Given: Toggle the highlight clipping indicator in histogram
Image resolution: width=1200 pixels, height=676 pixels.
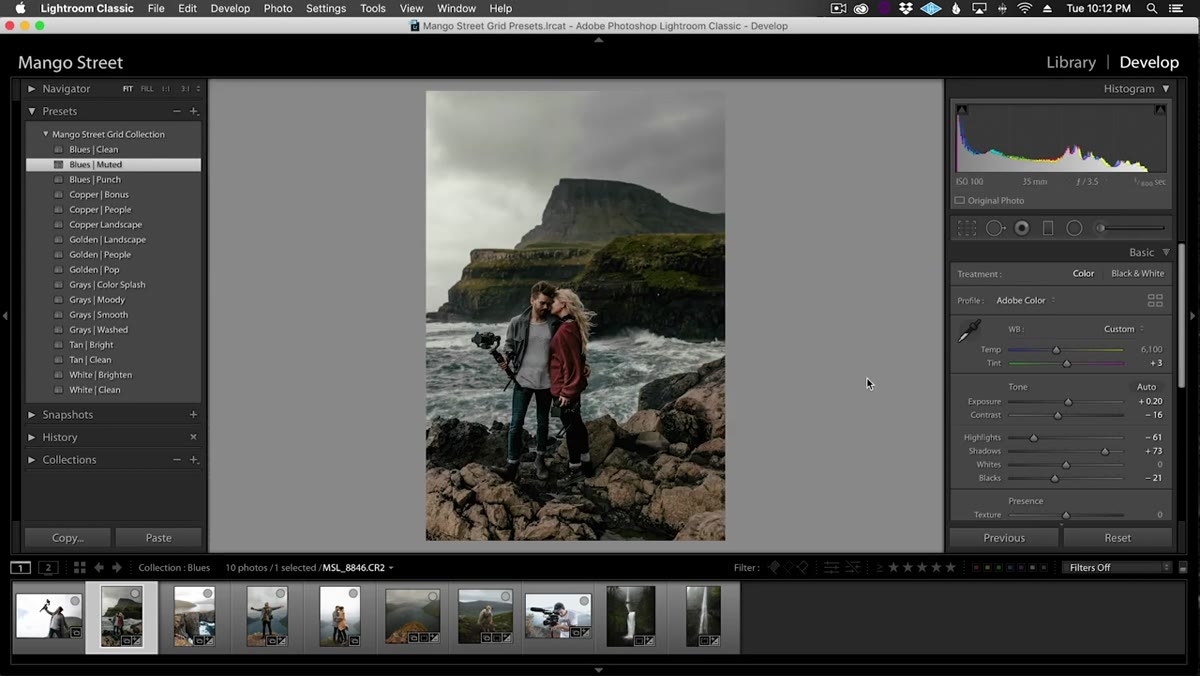Looking at the screenshot, I should [1161, 110].
